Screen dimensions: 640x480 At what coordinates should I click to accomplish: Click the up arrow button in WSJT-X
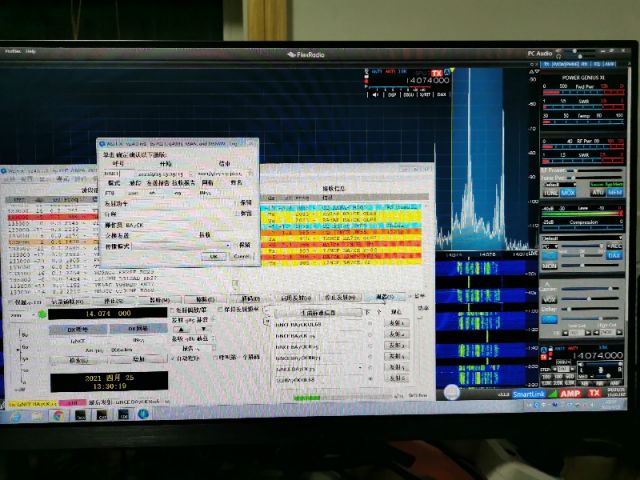click(182, 329)
